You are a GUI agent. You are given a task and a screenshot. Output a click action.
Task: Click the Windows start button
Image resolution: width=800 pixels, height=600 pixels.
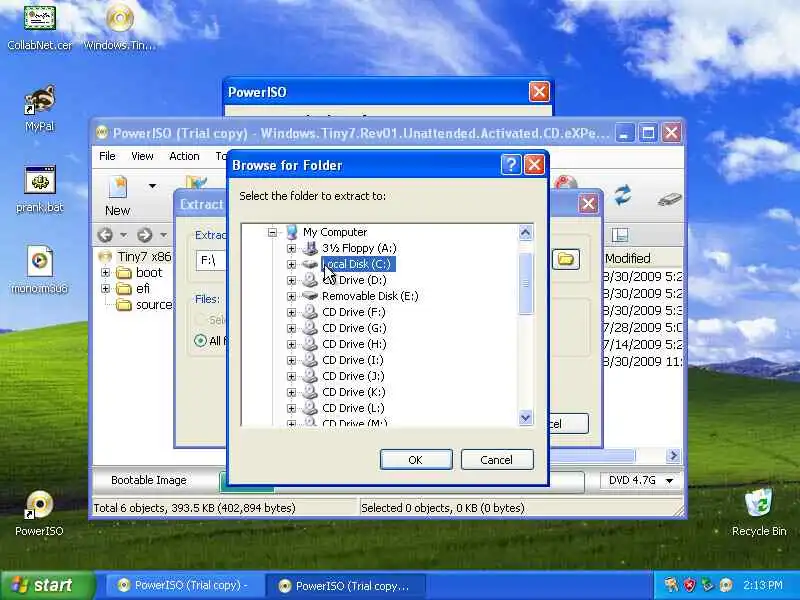click(x=47, y=585)
